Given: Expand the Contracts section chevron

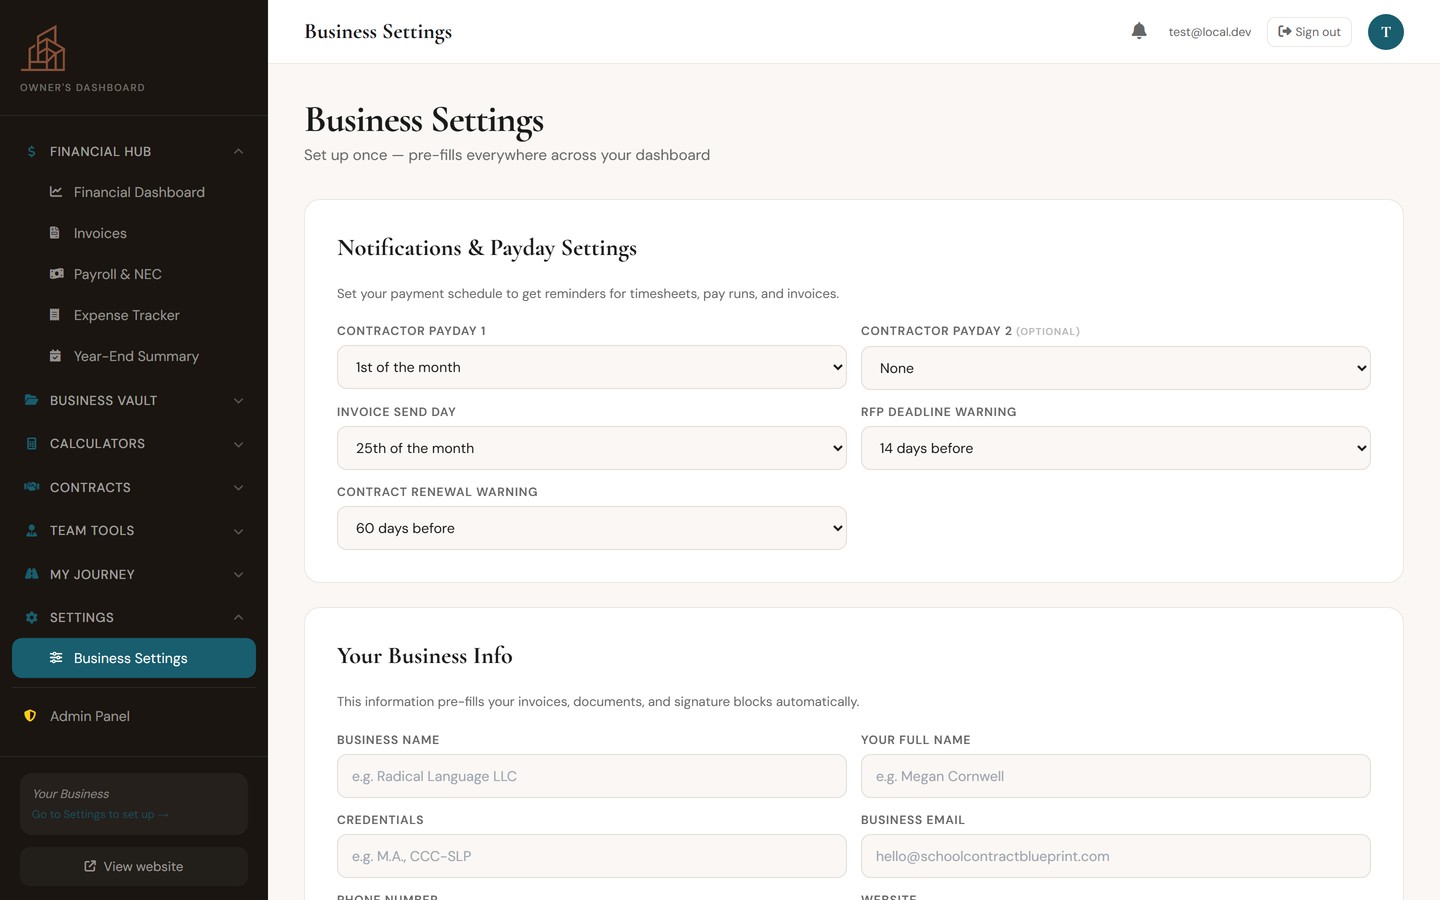Looking at the screenshot, I should point(238,487).
